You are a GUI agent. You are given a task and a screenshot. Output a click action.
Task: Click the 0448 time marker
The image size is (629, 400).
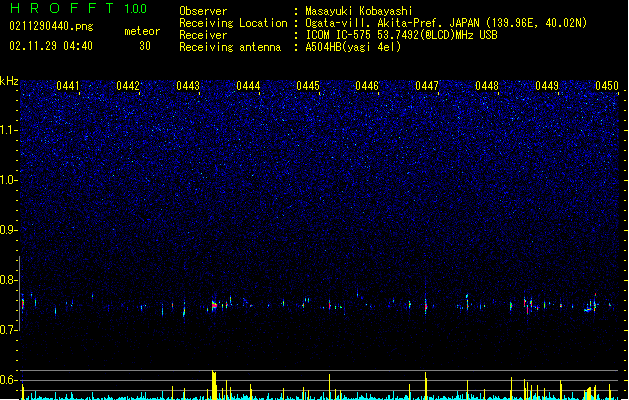pos(487,86)
